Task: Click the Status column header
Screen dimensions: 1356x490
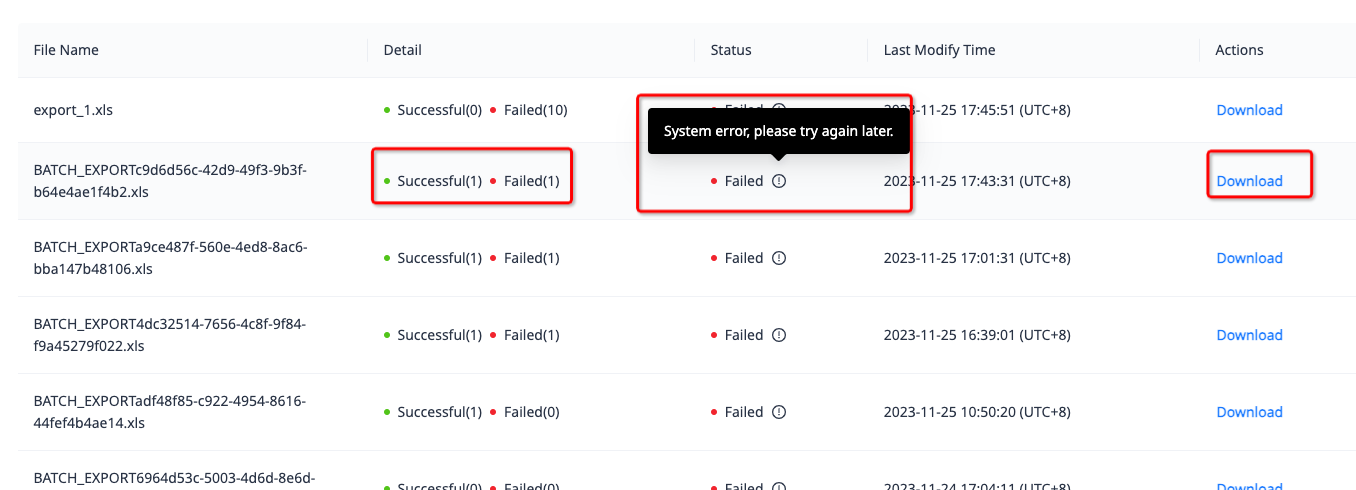Action: click(731, 50)
